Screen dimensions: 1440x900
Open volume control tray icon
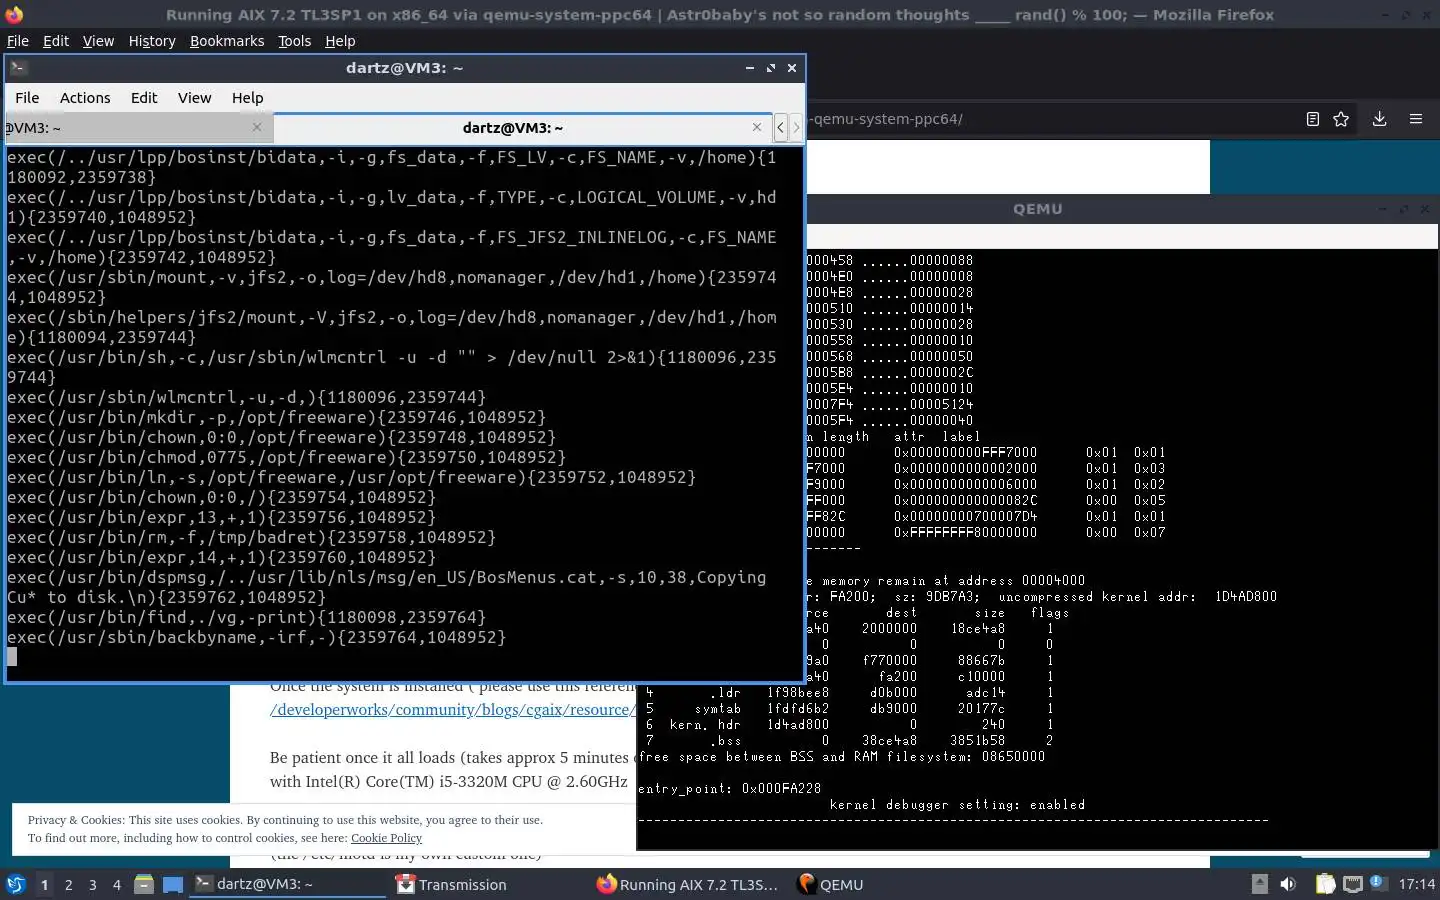(x=1288, y=884)
